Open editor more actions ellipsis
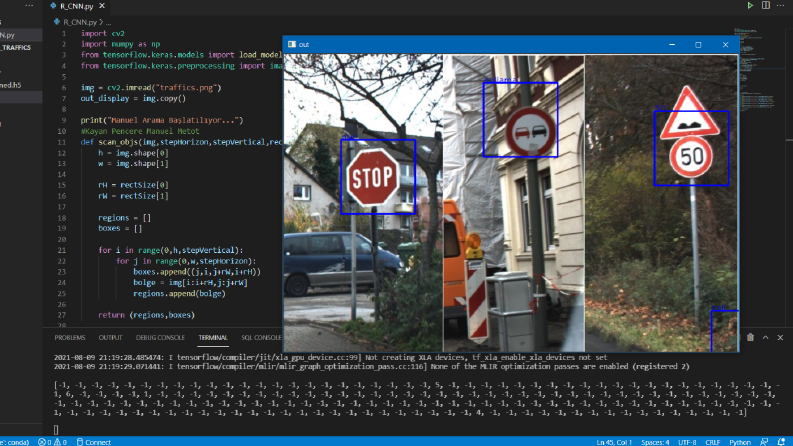 (780, 5)
